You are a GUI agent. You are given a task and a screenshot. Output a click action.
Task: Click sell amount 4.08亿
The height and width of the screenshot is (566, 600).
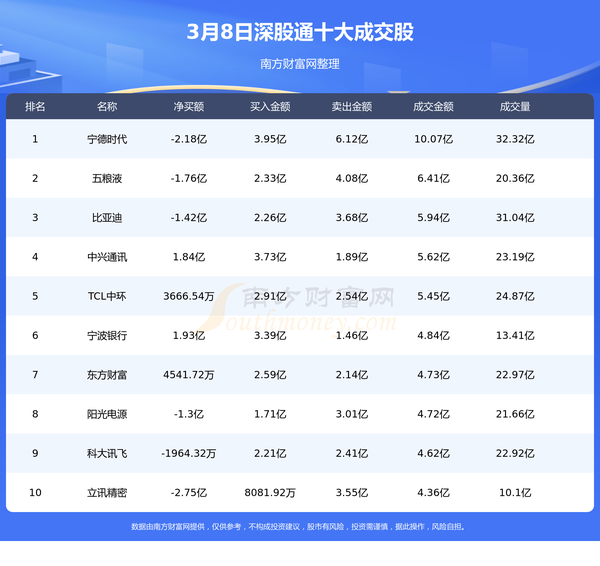click(352, 178)
